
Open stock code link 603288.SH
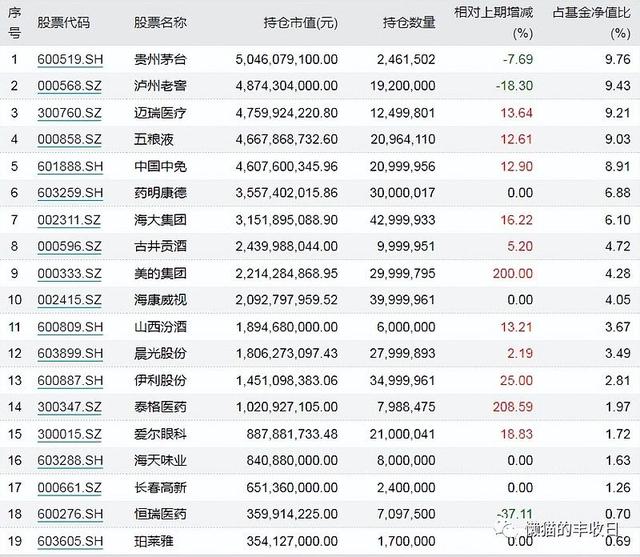click(70, 461)
